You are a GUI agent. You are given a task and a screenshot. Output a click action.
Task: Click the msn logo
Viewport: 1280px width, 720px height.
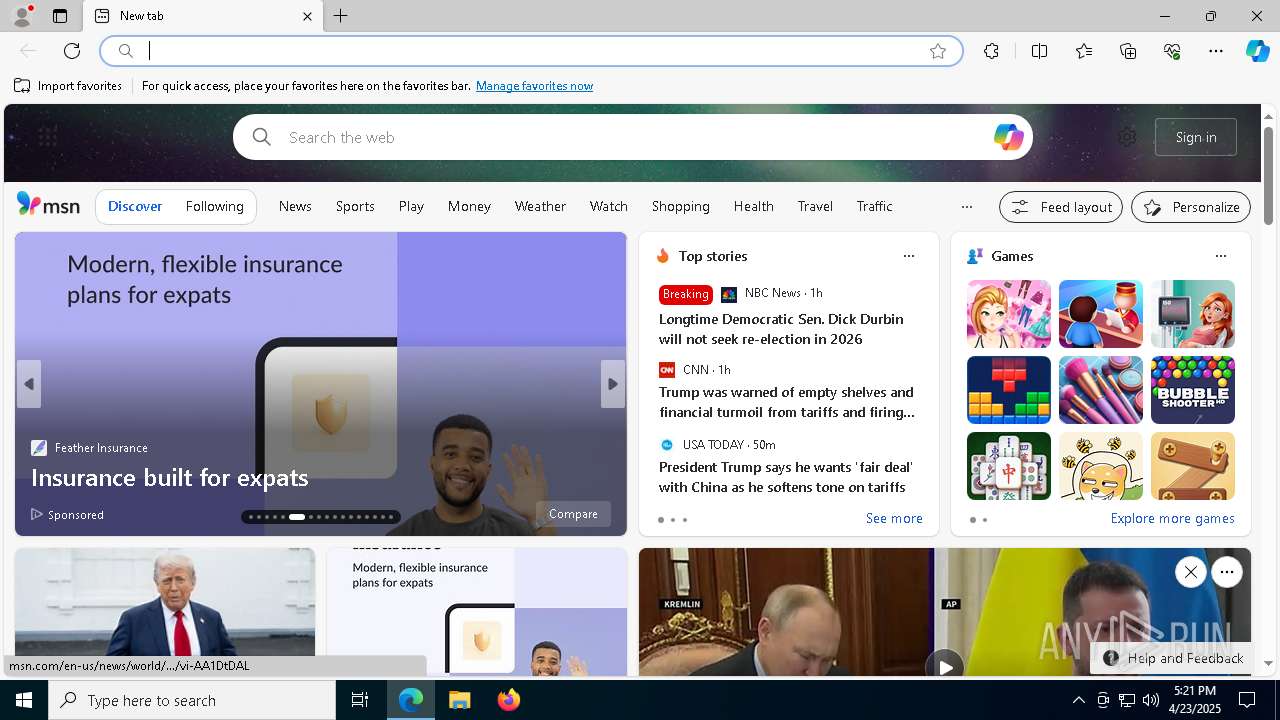(x=48, y=205)
